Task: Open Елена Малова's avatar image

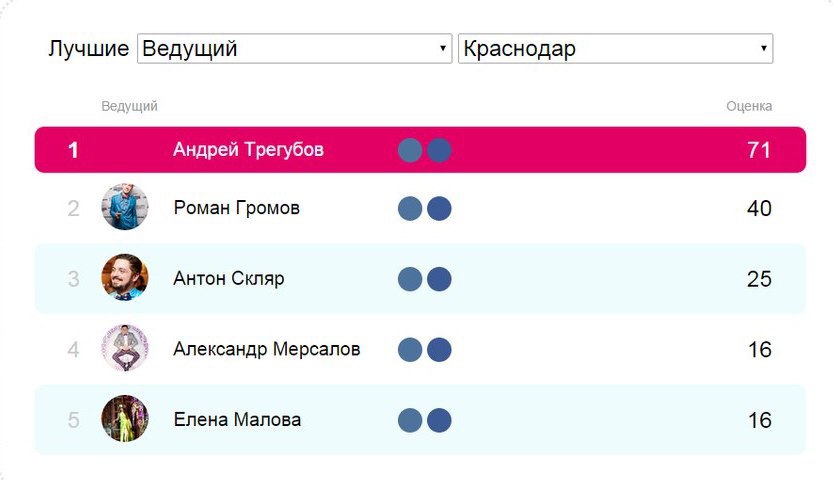Action: pos(125,419)
